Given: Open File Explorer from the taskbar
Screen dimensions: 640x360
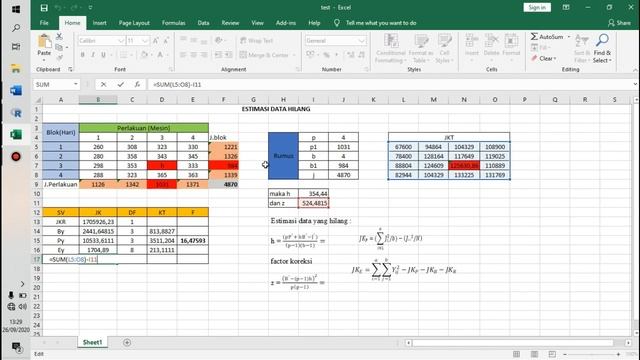Looking at the screenshot, I should (16, 69).
